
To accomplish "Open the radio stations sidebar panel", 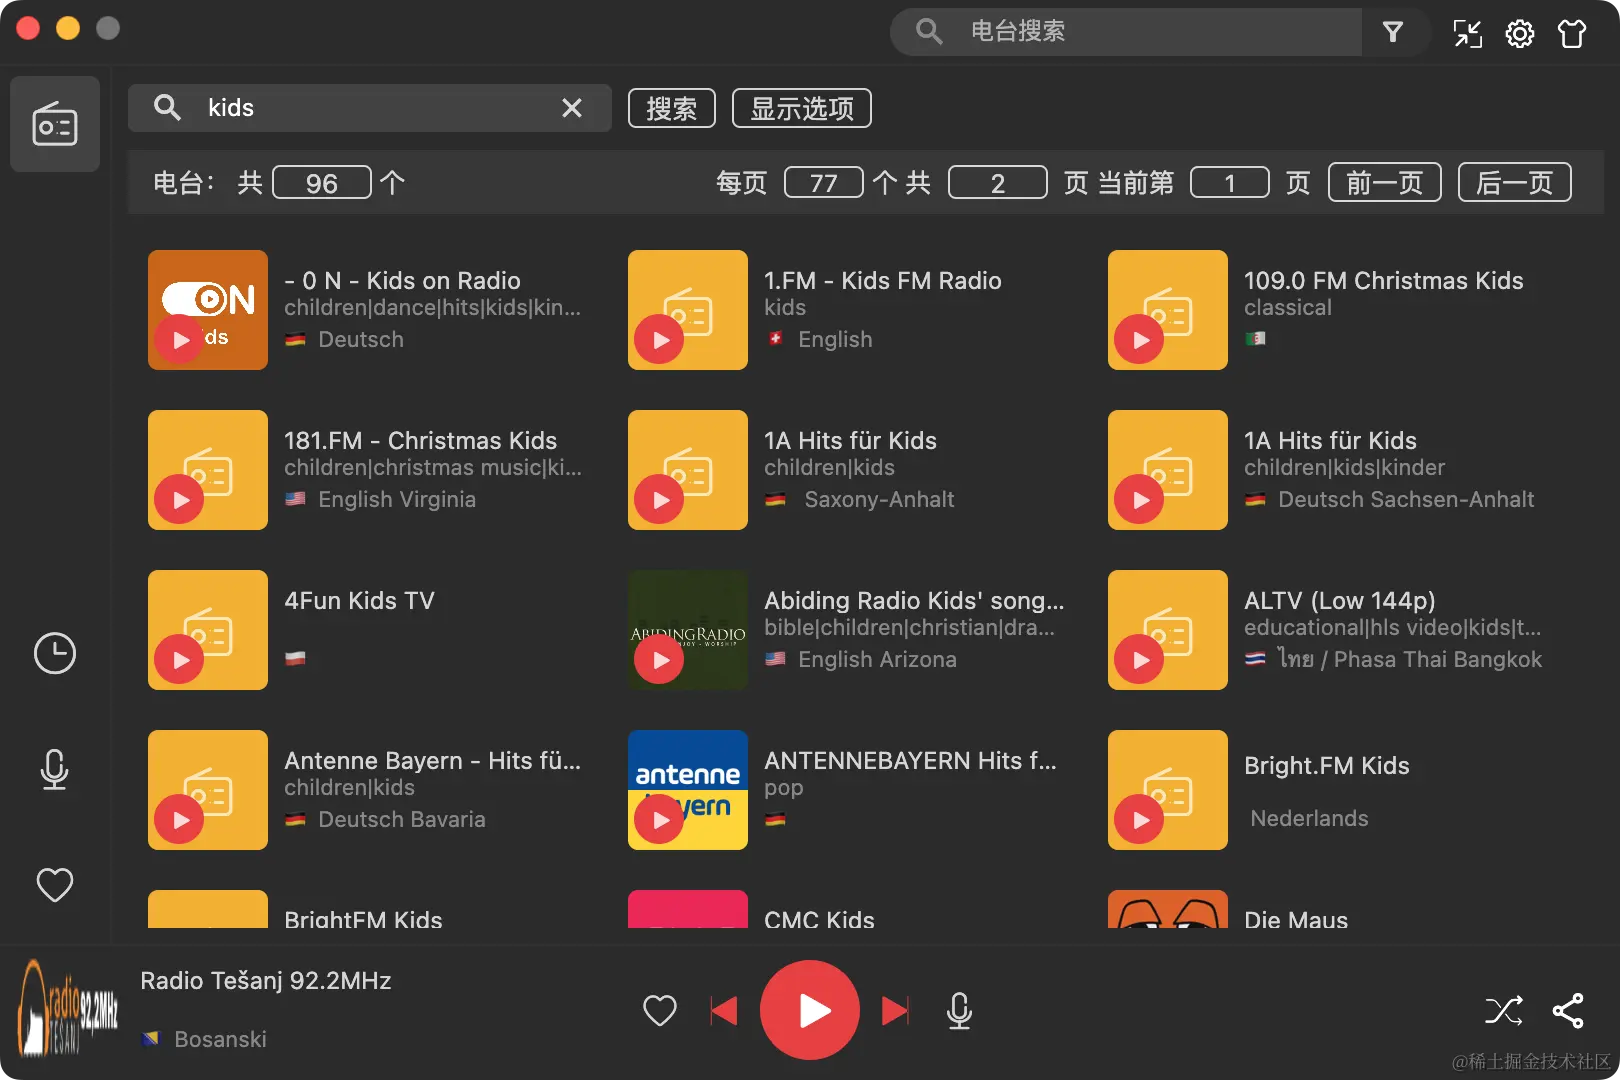I will [x=55, y=124].
